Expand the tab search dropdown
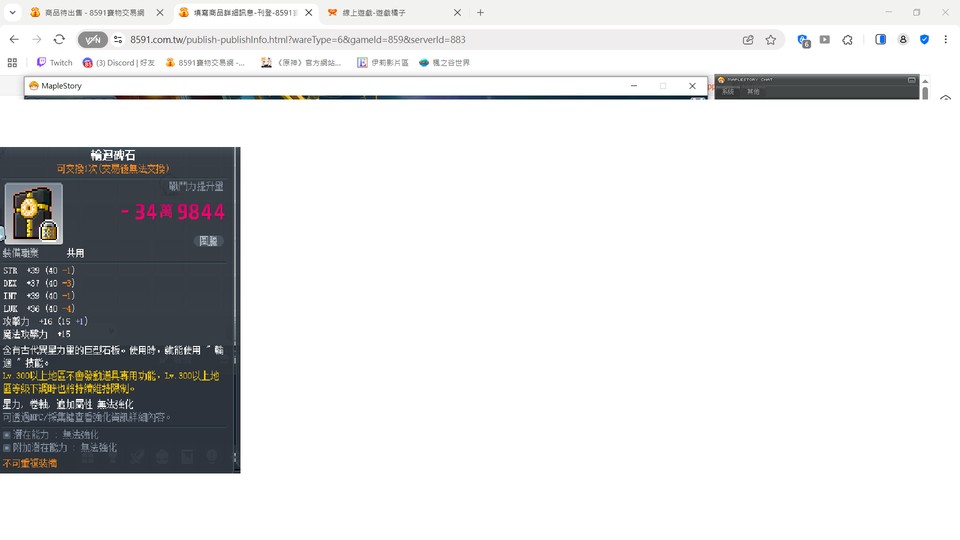Image resolution: width=960 pixels, height=540 pixels. (x=12, y=12)
